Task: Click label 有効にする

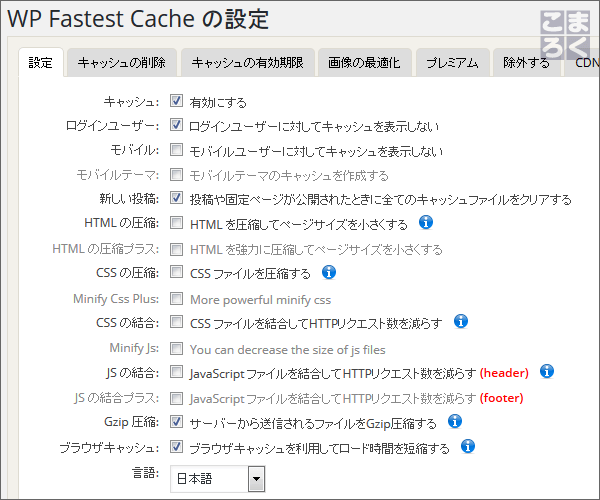Action: point(218,102)
